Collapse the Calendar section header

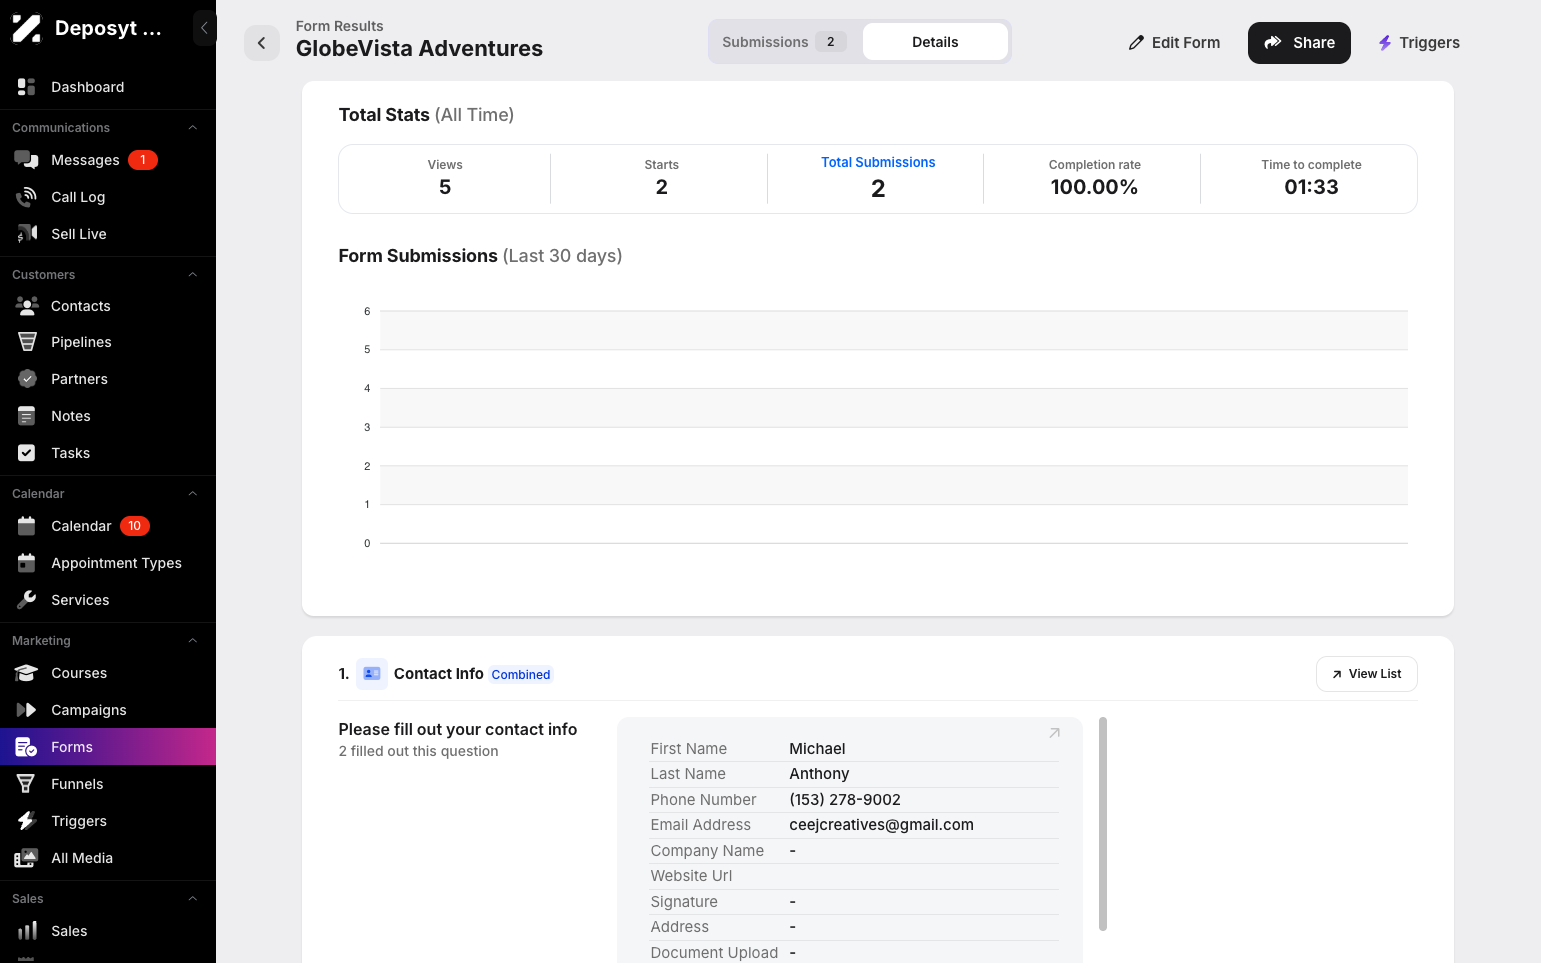pyautogui.click(x=193, y=494)
